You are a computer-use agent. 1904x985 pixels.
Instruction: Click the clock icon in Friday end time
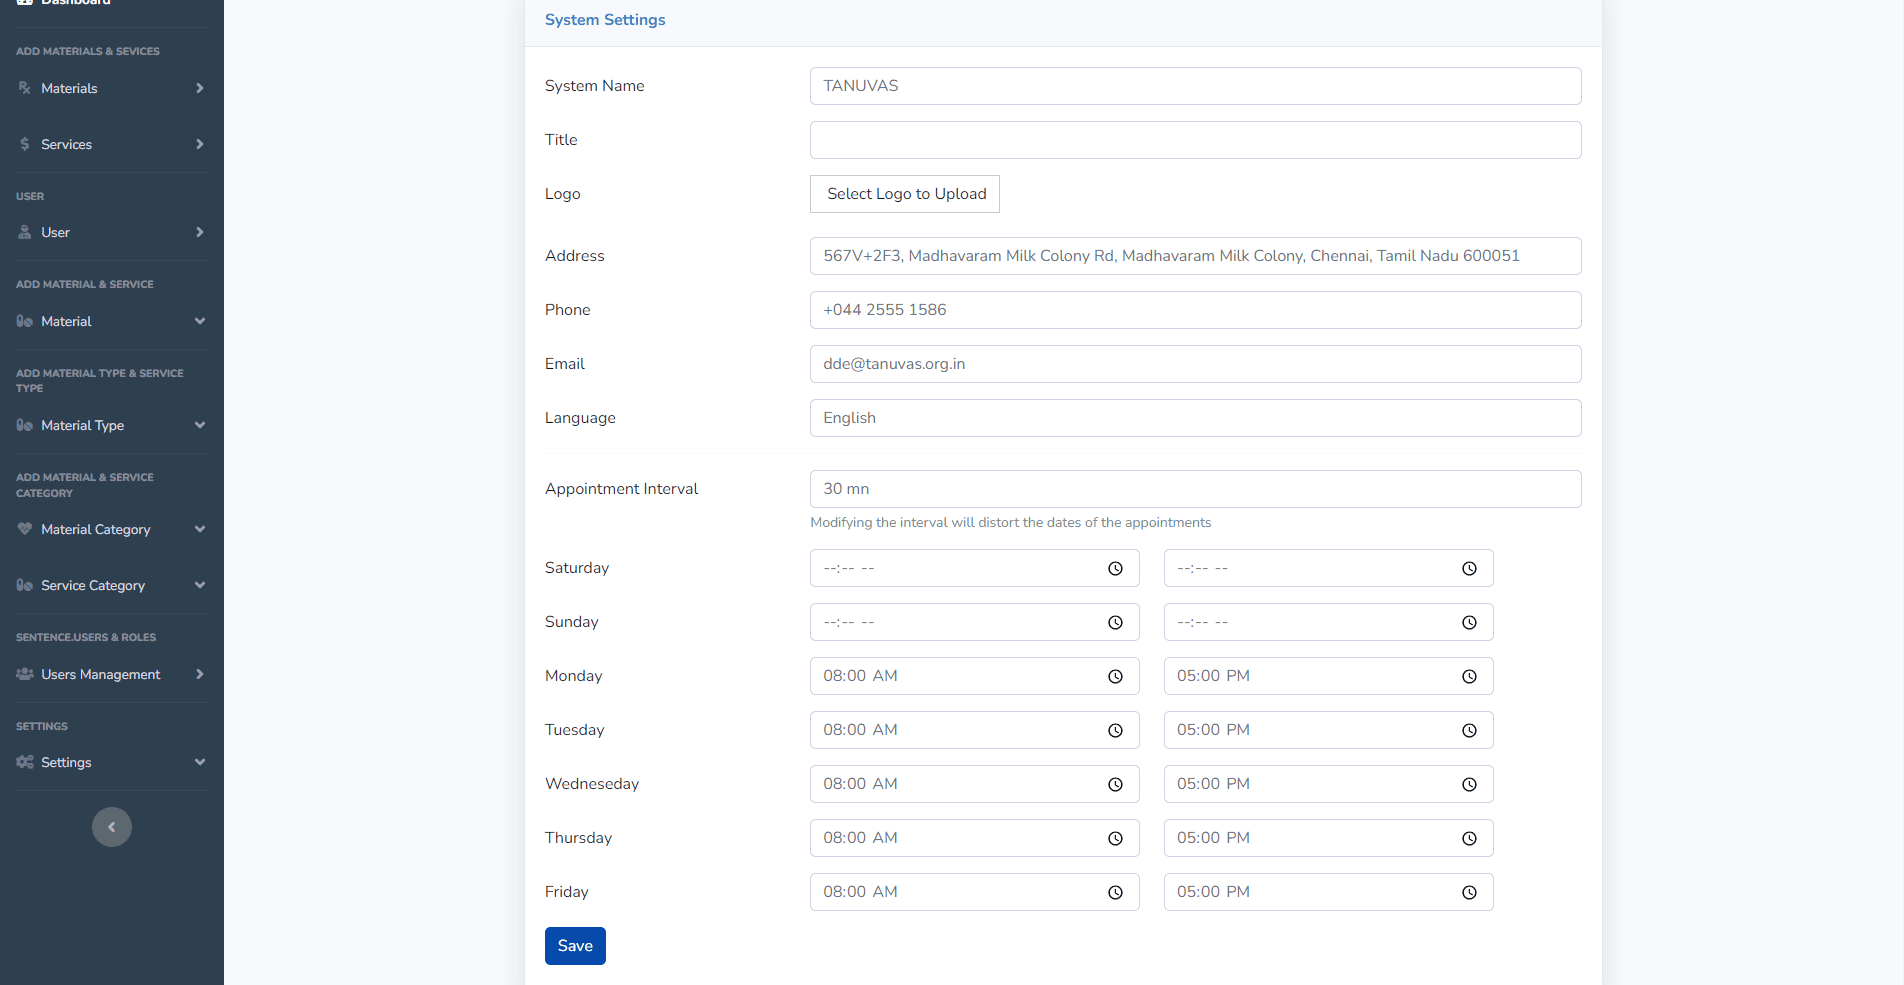[x=1469, y=893]
